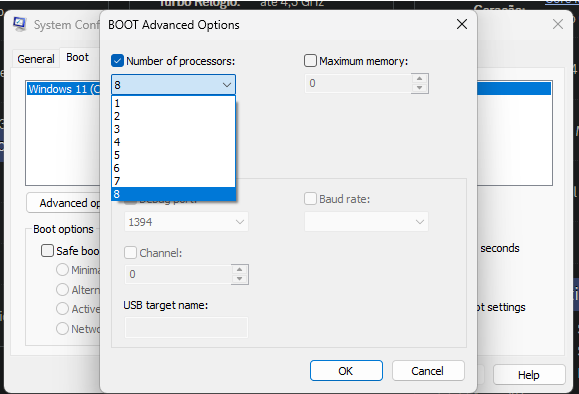579x394 pixels.
Task: Click the System Configuration app icon
Action: click(x=20, y=24)
